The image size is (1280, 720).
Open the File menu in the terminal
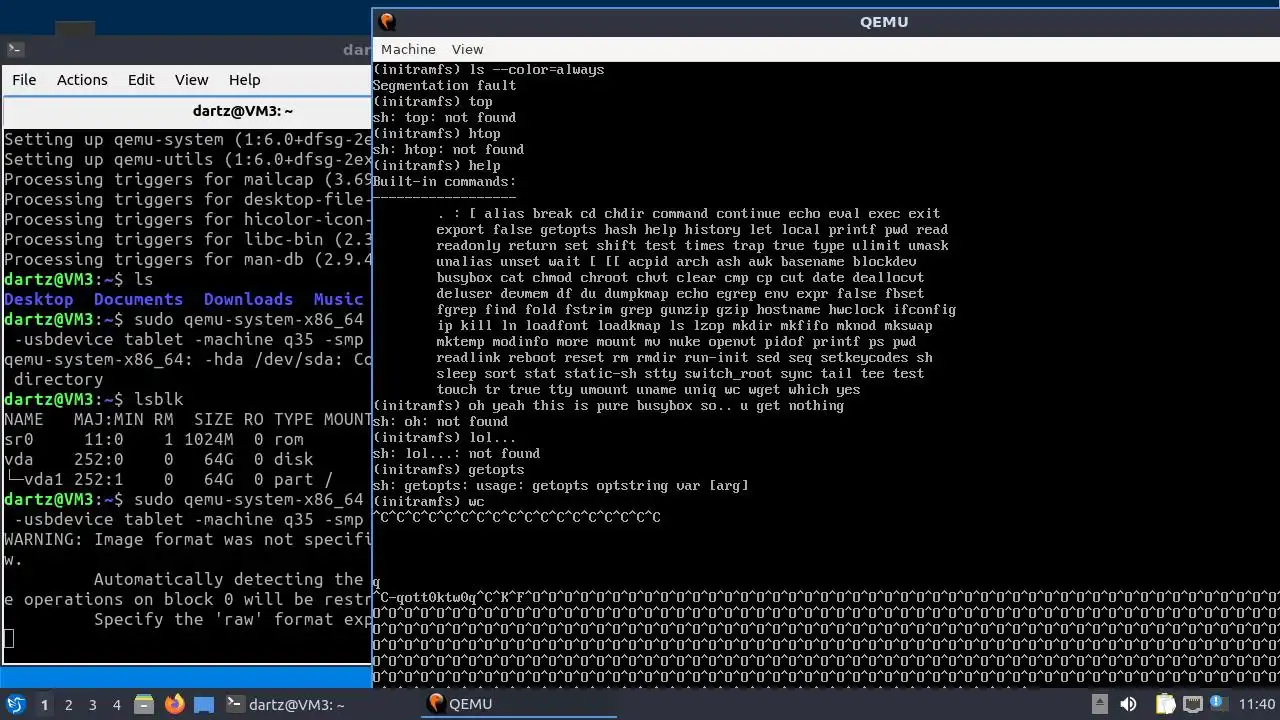pos(24,80)
